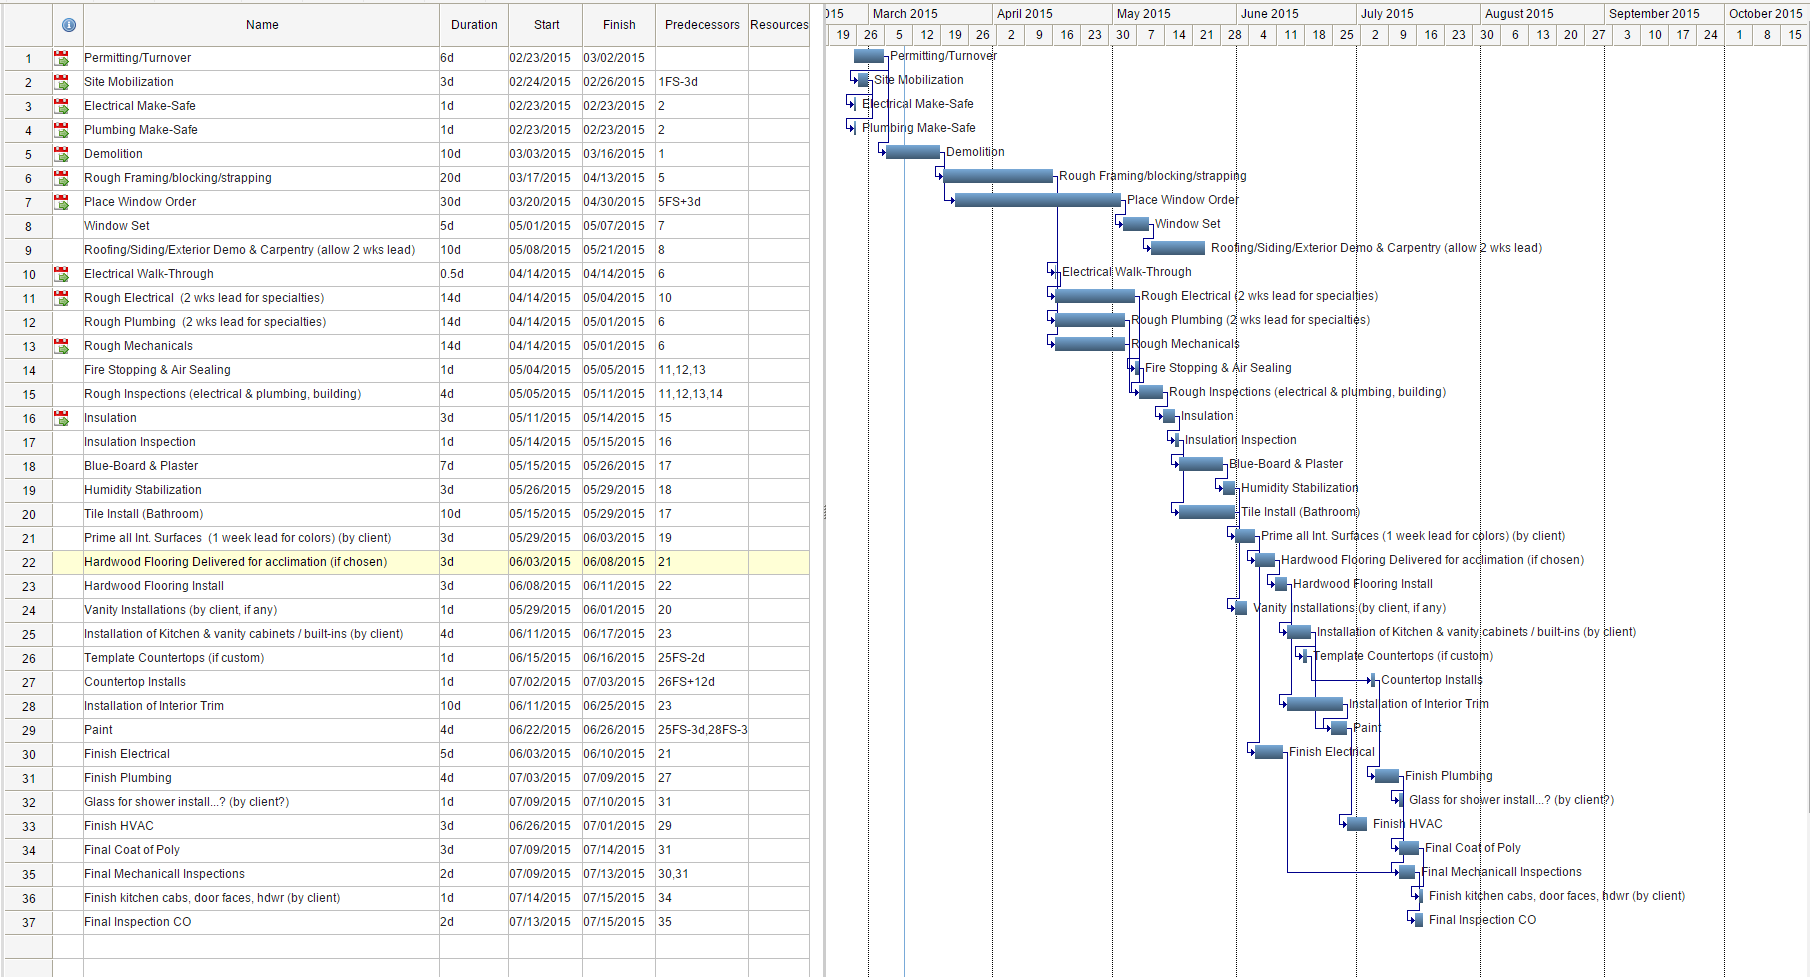Image resolution: width=1810 pixels, height=977 pixels.
Task: Click the Place Window Order Gantt bar
Action: [1037, 200]
